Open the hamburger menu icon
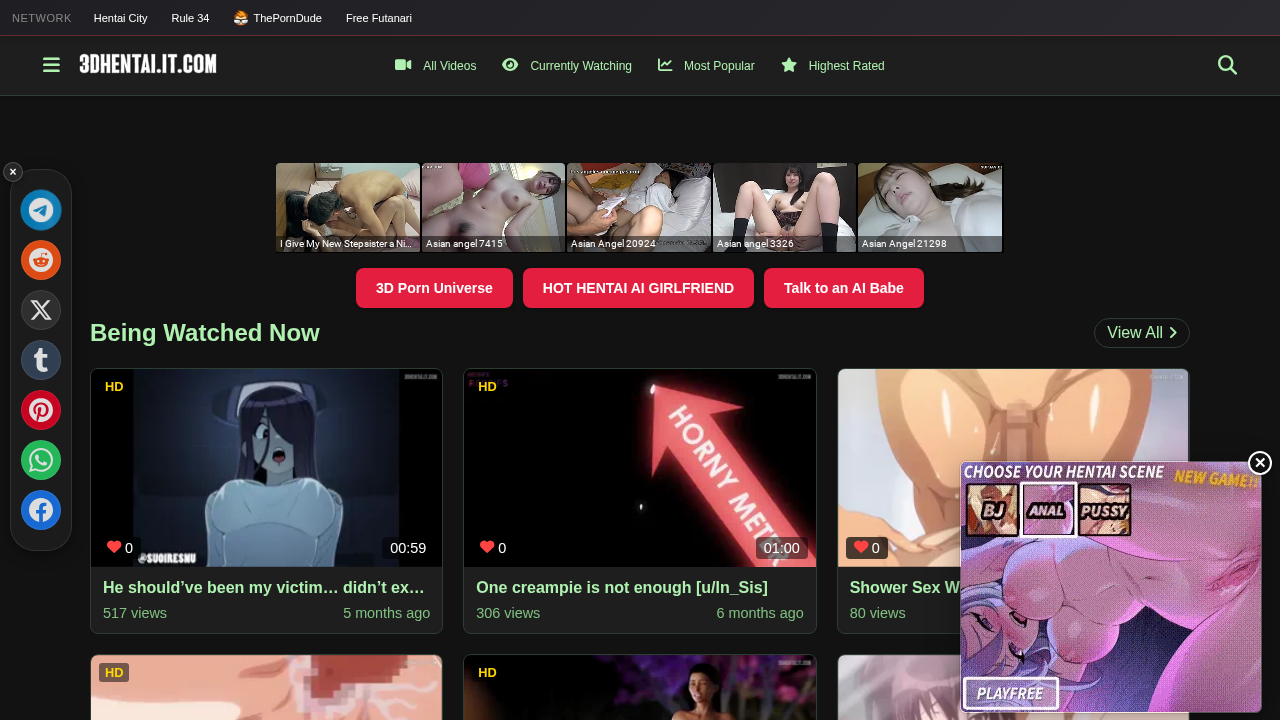 pos(51,65)
